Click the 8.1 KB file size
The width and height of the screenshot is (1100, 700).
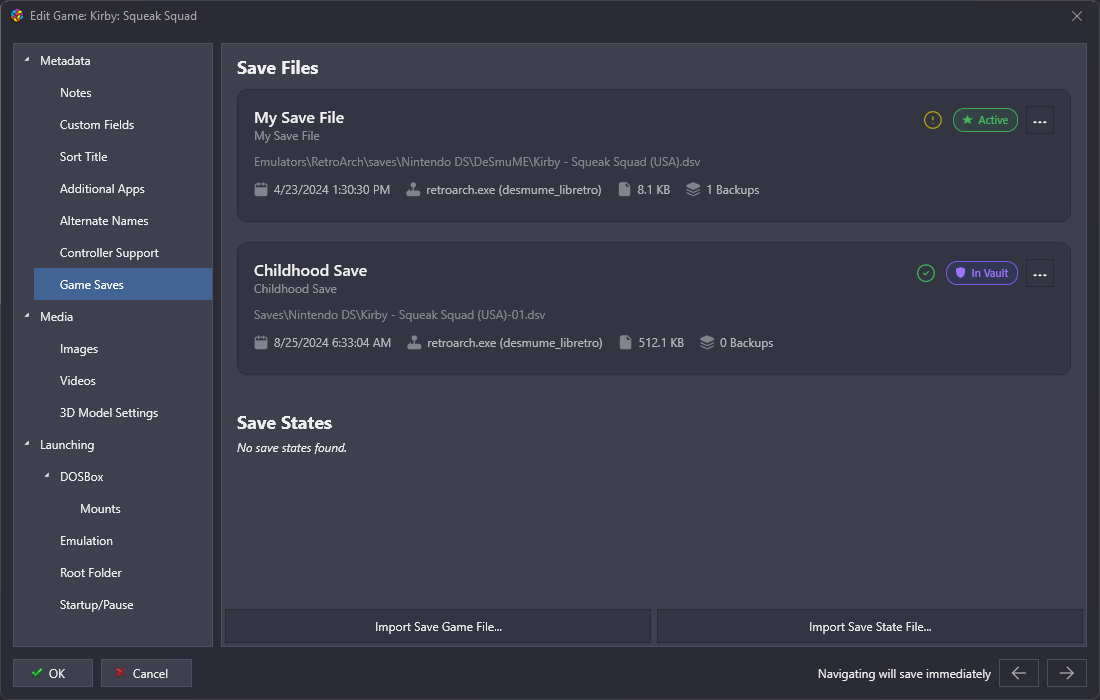pos(653,190)
